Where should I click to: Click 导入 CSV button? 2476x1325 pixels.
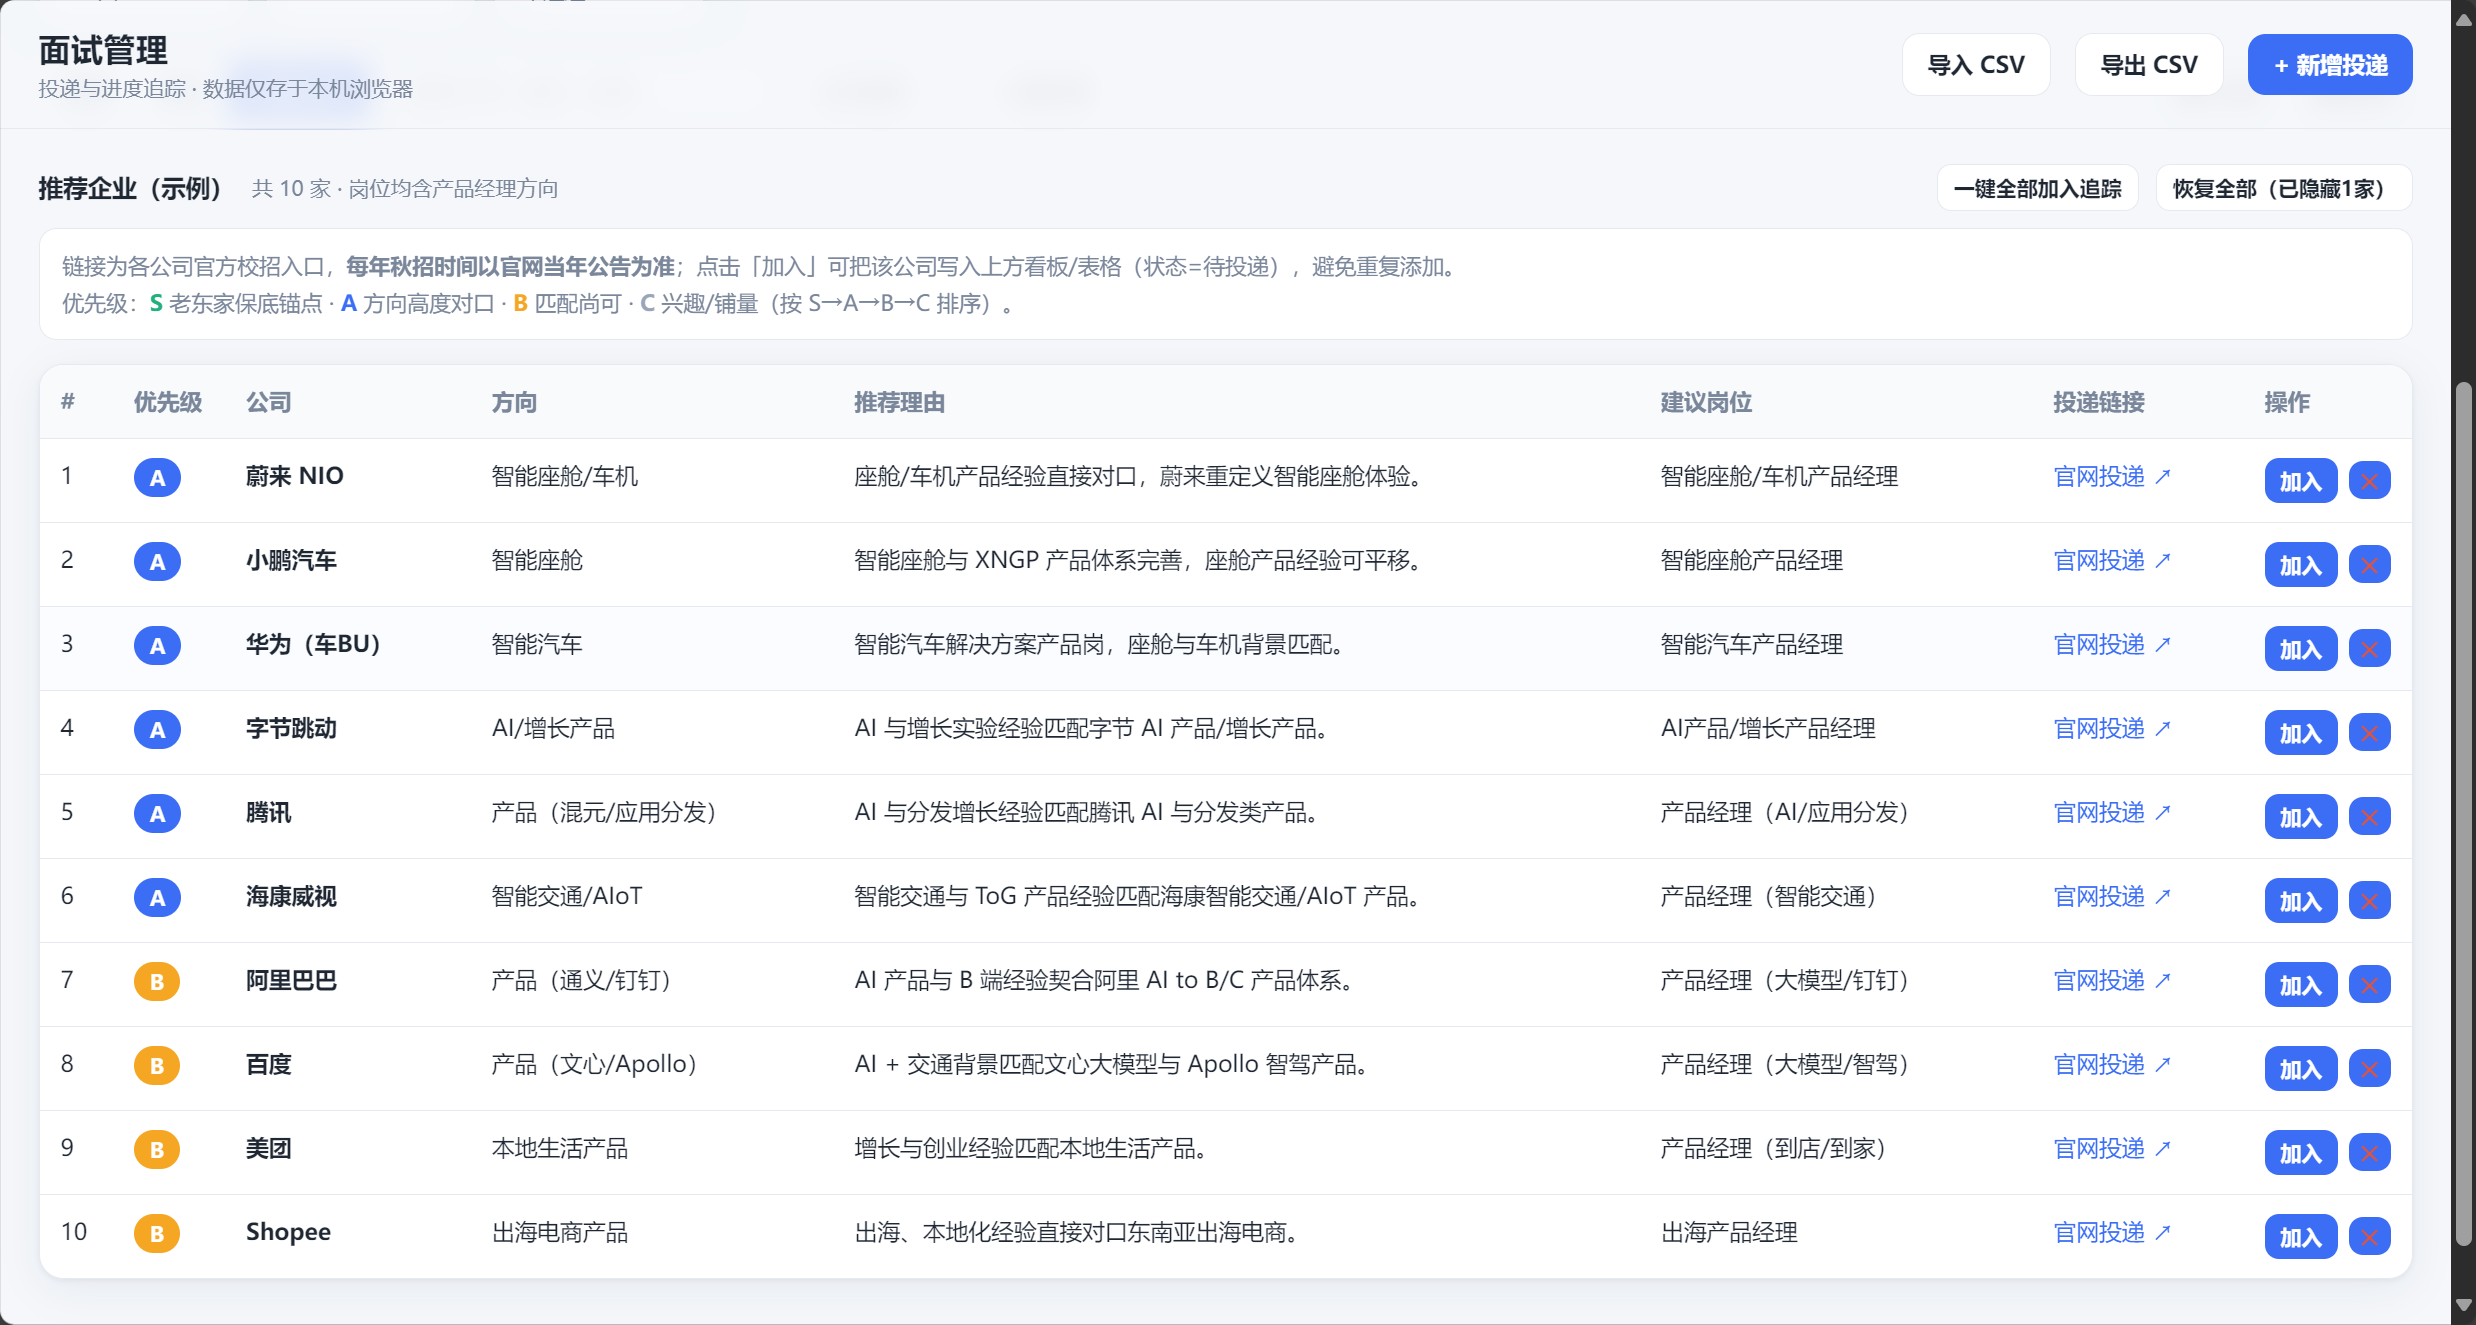pos(1976,65)
